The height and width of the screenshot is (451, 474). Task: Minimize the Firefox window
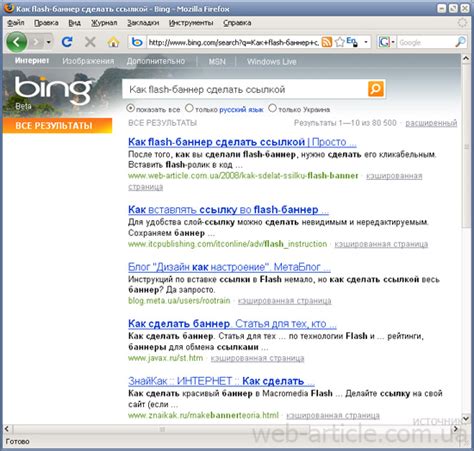point(442,8)
